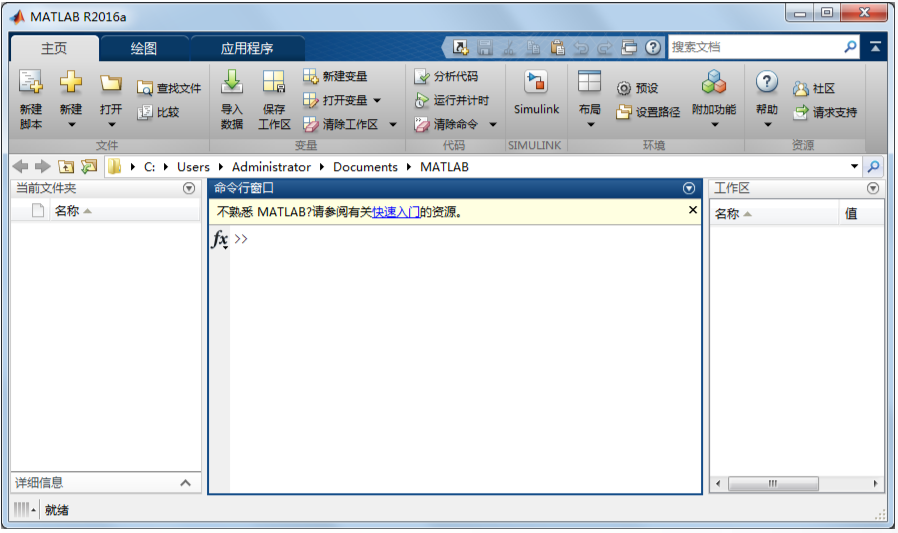The image size is (898, 533).
Task: Click the quick-access cut scissors icon
Action: [x=509, y=48]
